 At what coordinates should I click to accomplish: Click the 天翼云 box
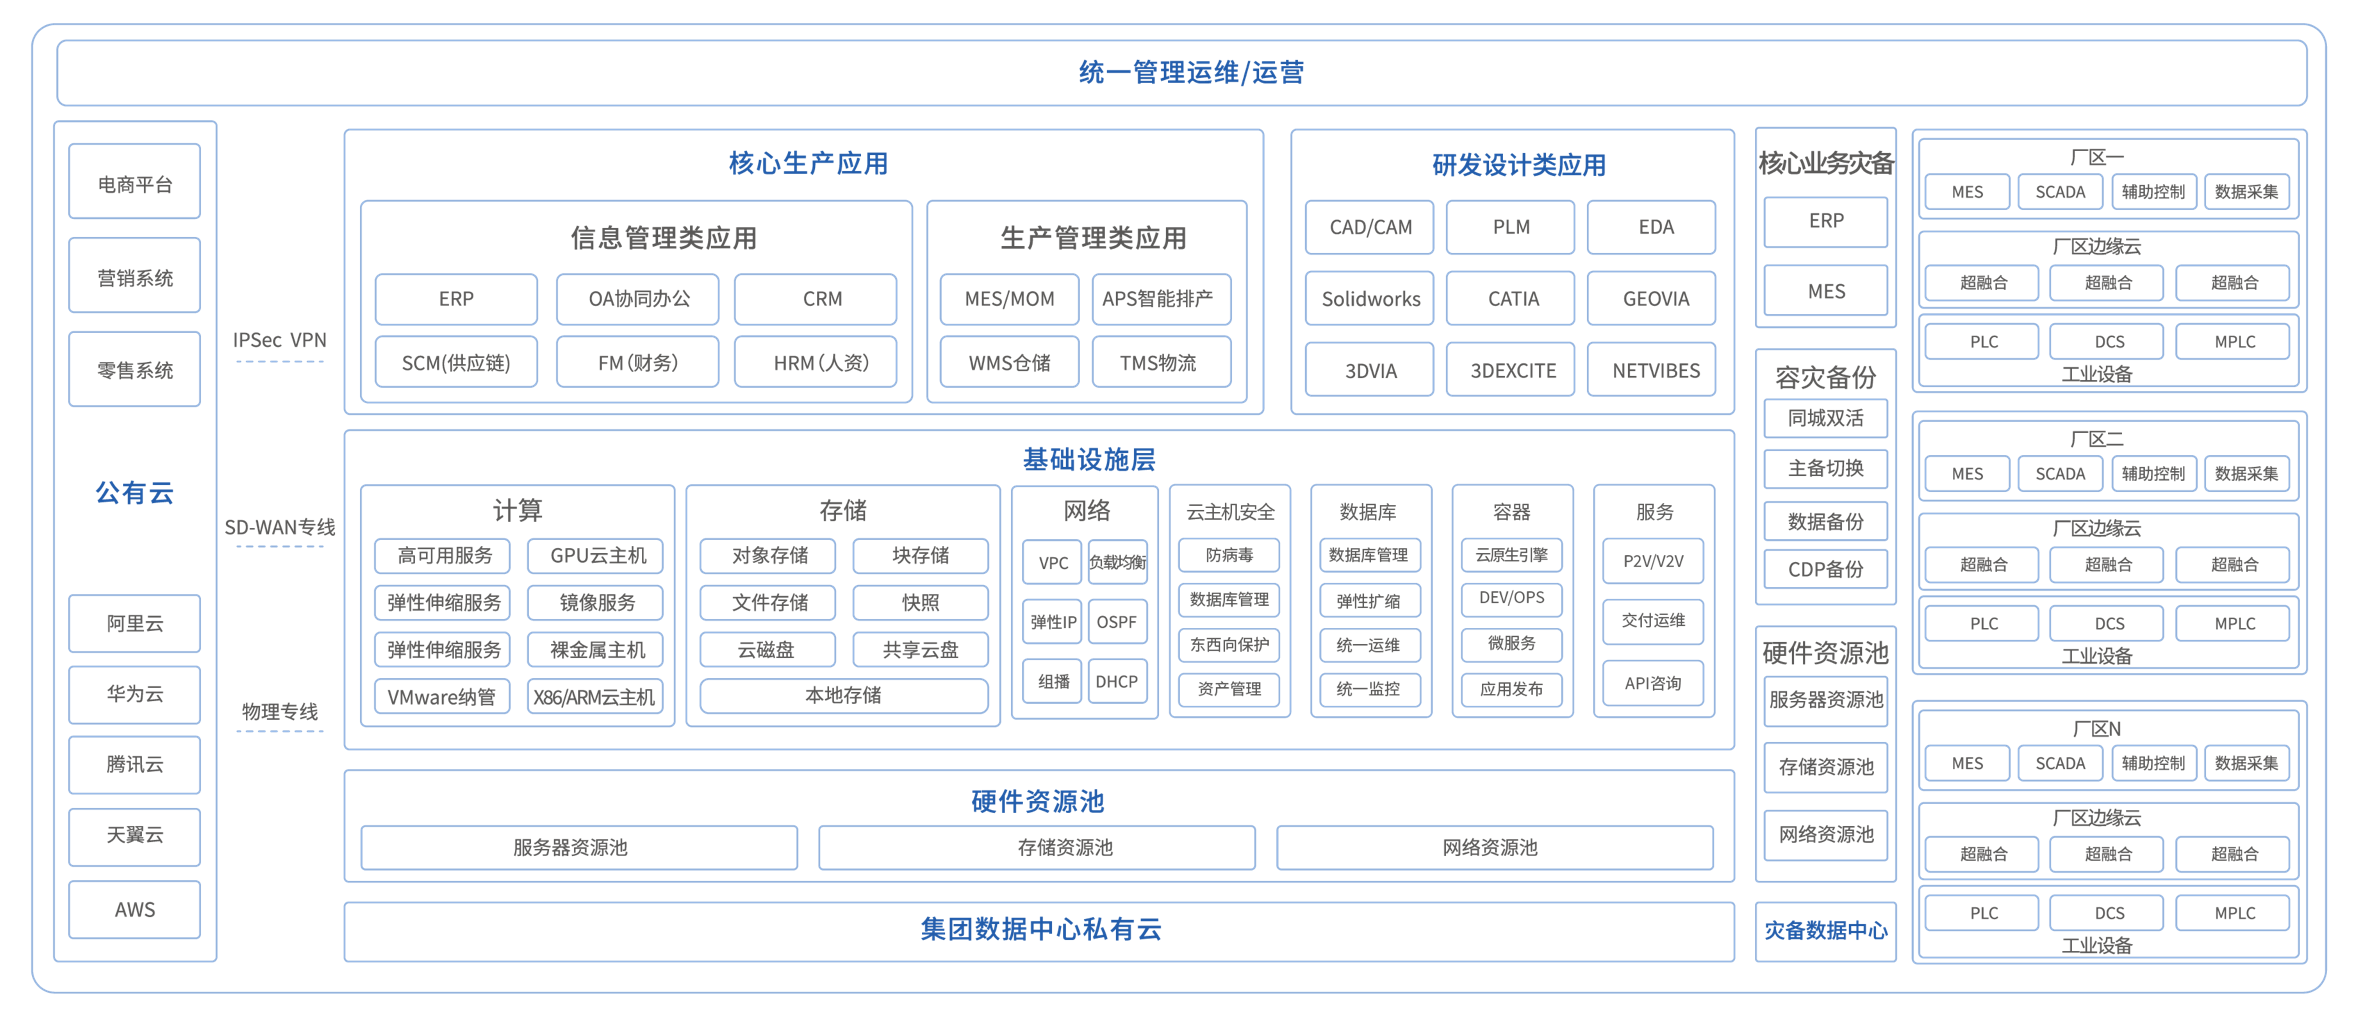[135, 837]
